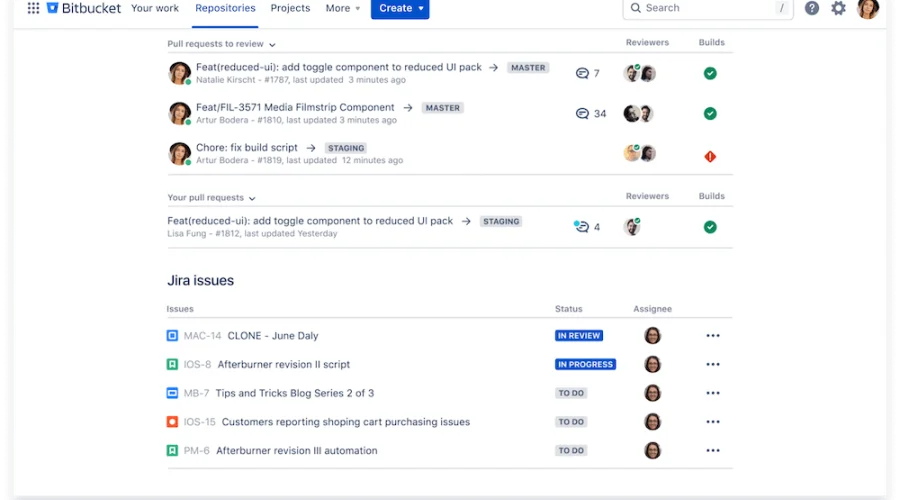Open the profile avatar in top bar
The width and height of the screenshot is (900, 500).
coord(868,8)
